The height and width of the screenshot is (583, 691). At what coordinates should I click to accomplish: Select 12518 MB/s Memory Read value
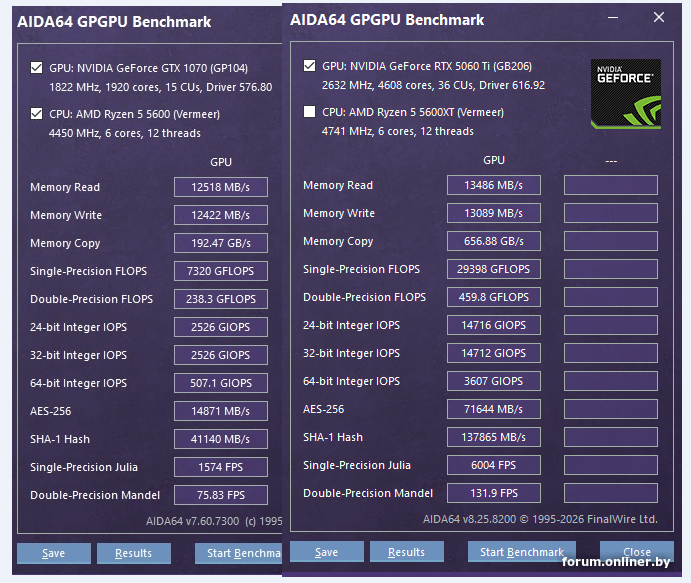coord(221,187)
